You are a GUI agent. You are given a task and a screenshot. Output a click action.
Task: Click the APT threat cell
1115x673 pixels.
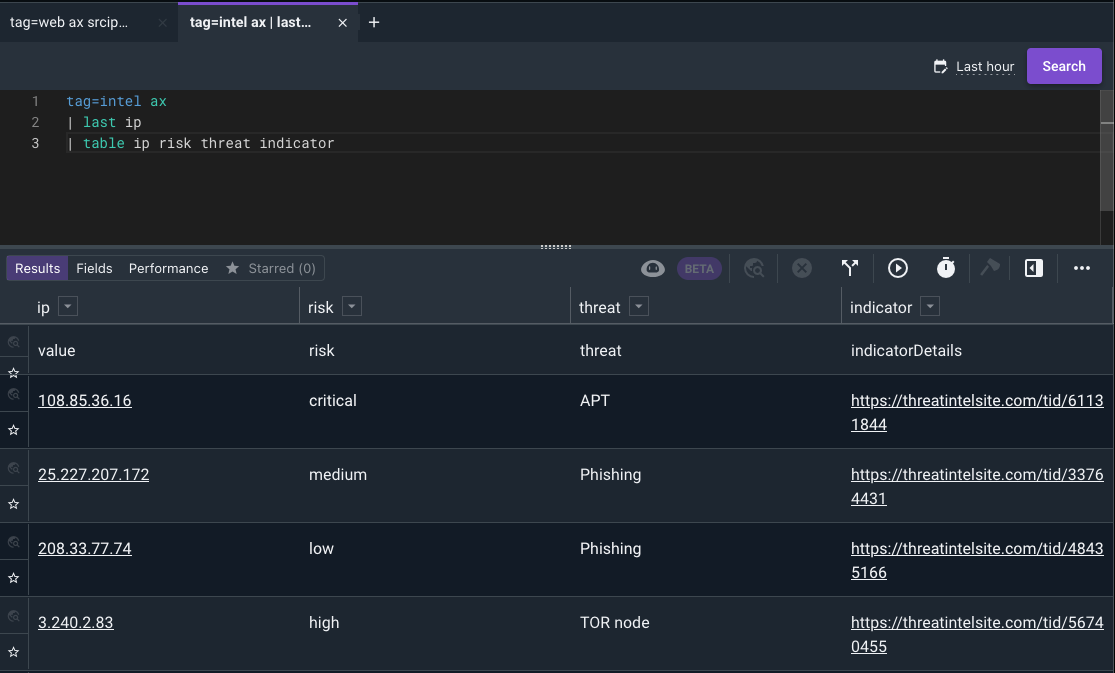pyautogui.click(x=594, y=401)
